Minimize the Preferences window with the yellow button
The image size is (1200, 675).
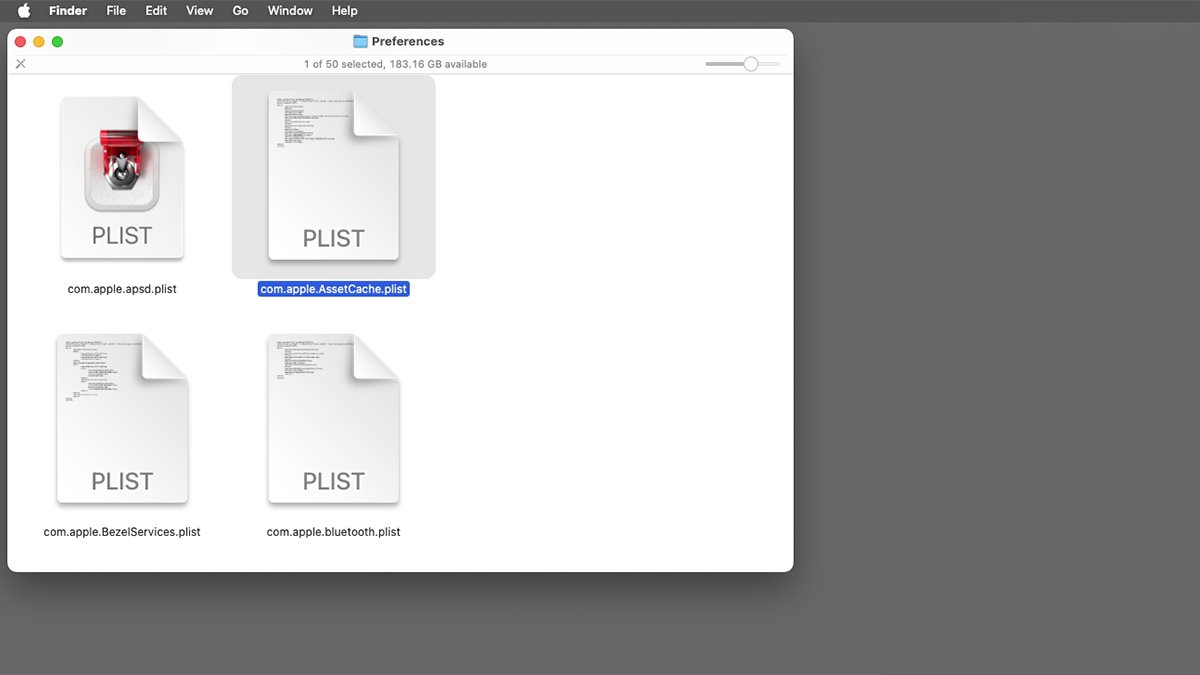point(39,41)
